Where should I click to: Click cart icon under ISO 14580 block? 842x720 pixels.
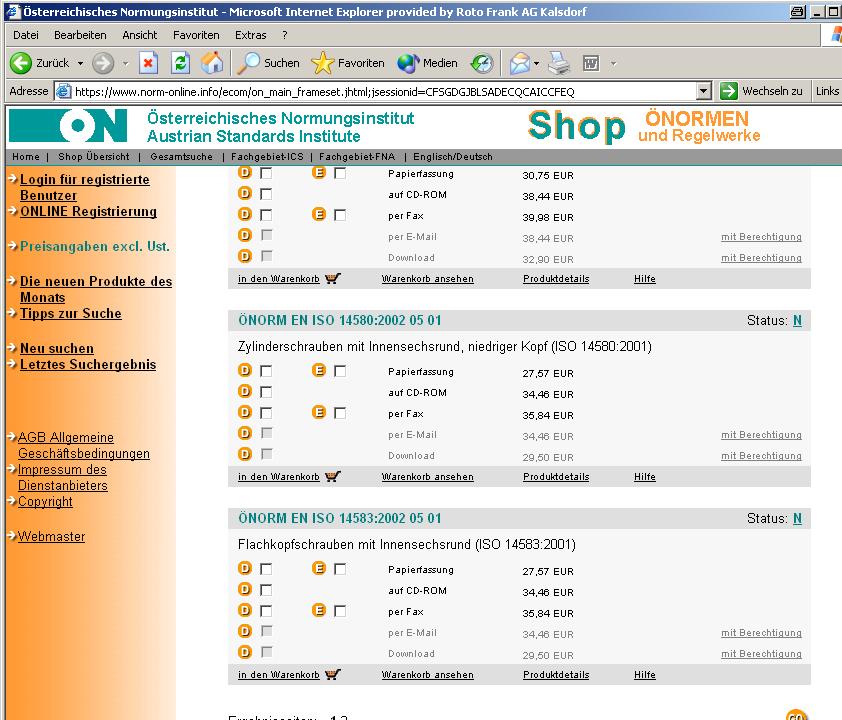[x=333, y=476]
